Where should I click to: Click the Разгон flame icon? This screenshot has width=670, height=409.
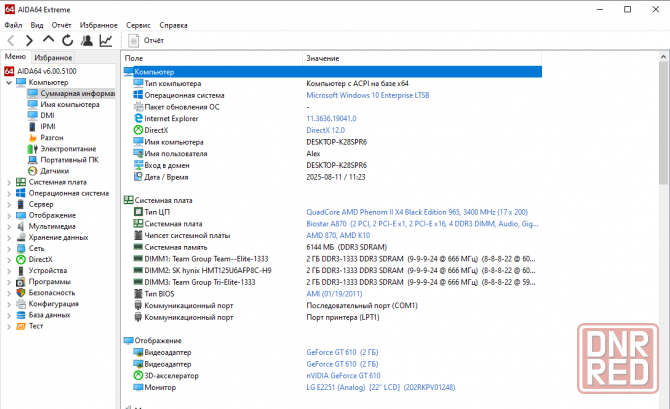point(32,138)
